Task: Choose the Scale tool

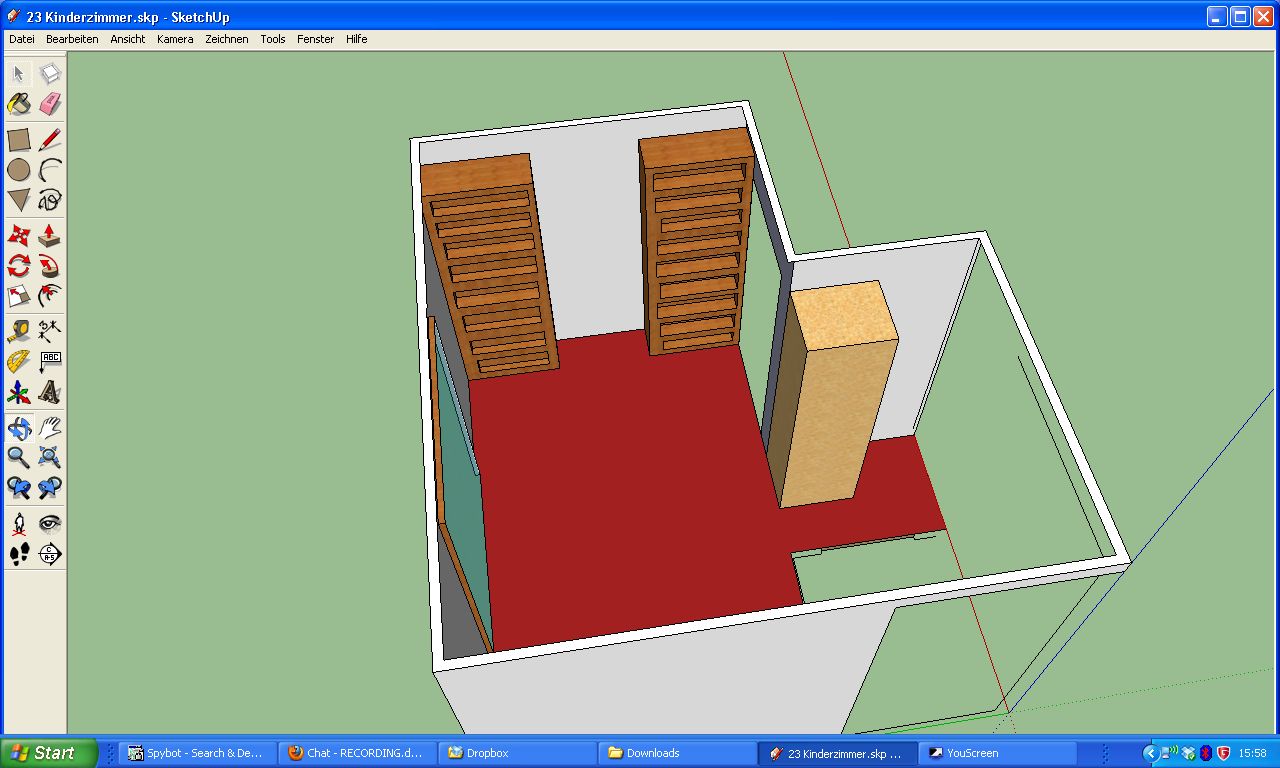Action: pyautogui.click(x=19, y=296)
